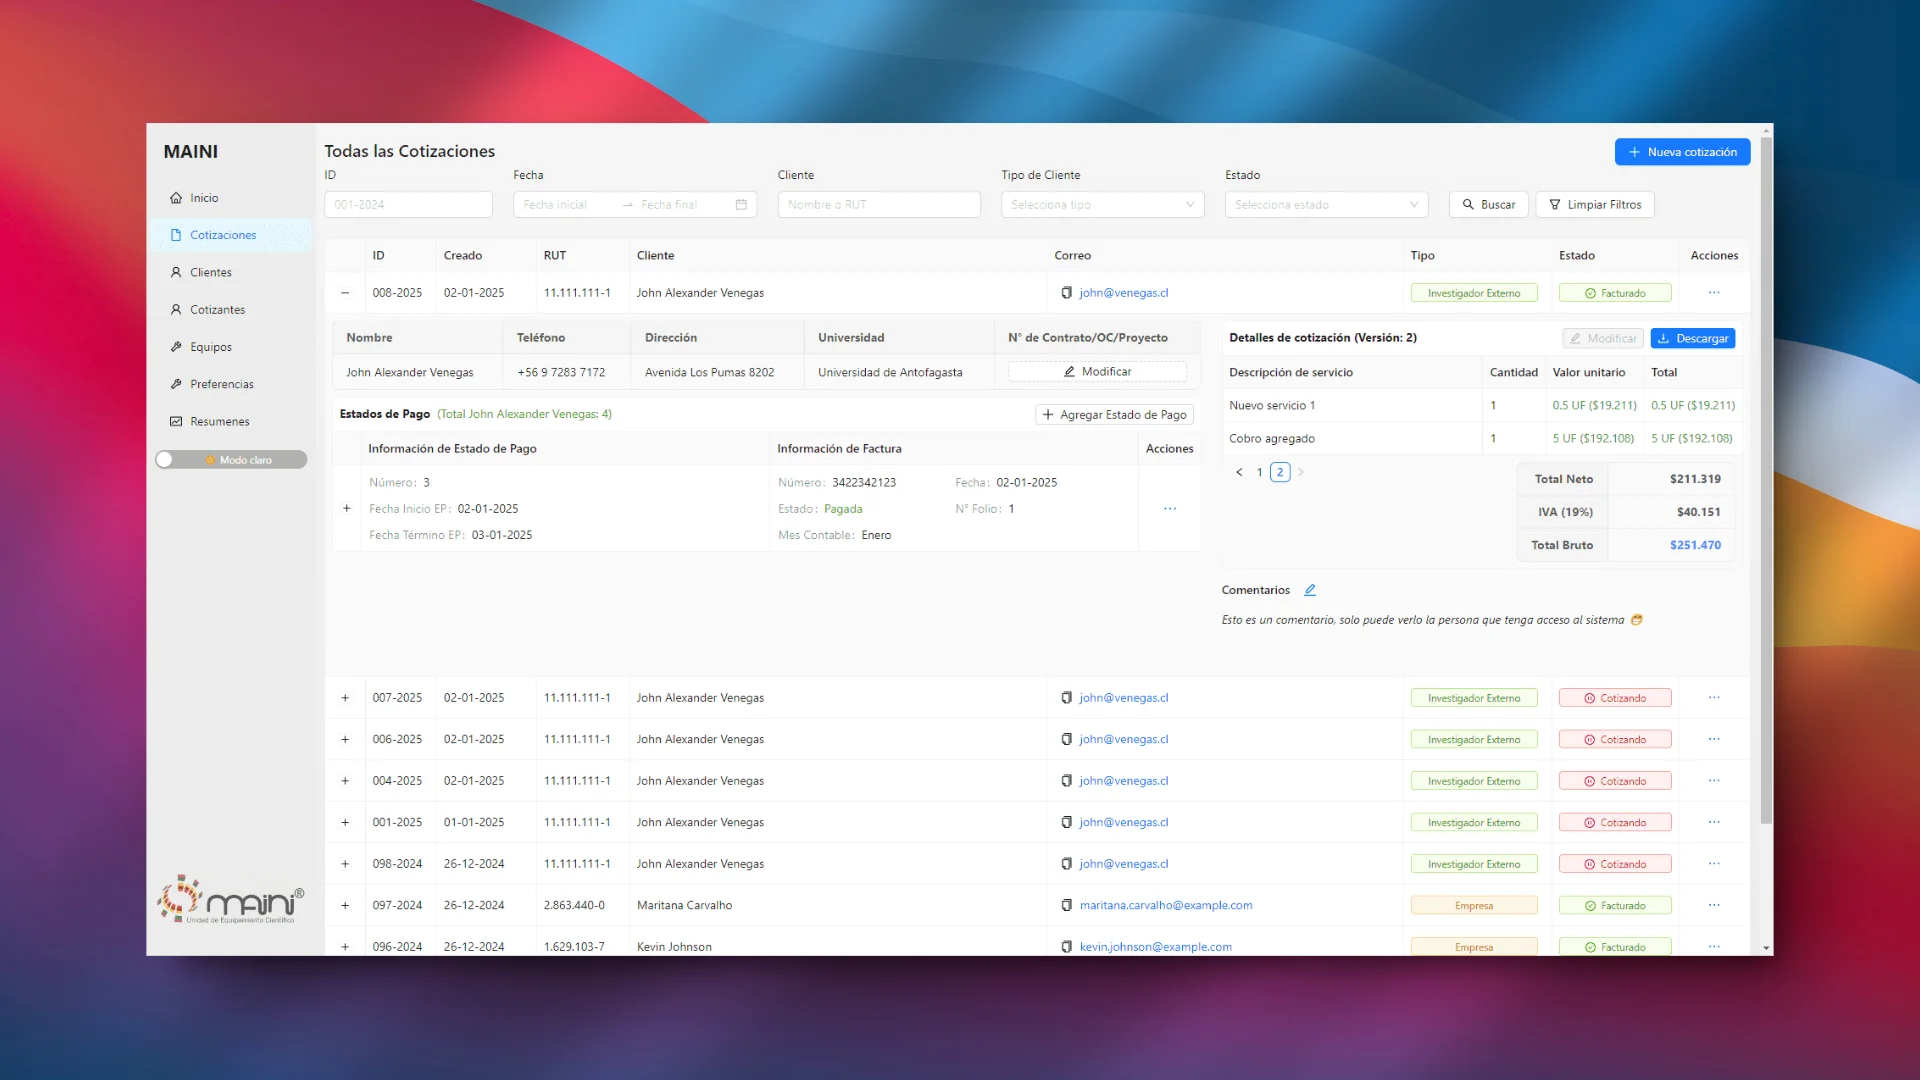
Task: Open actions menu (three dots) for 008-2025
Action: [1714, 293]
